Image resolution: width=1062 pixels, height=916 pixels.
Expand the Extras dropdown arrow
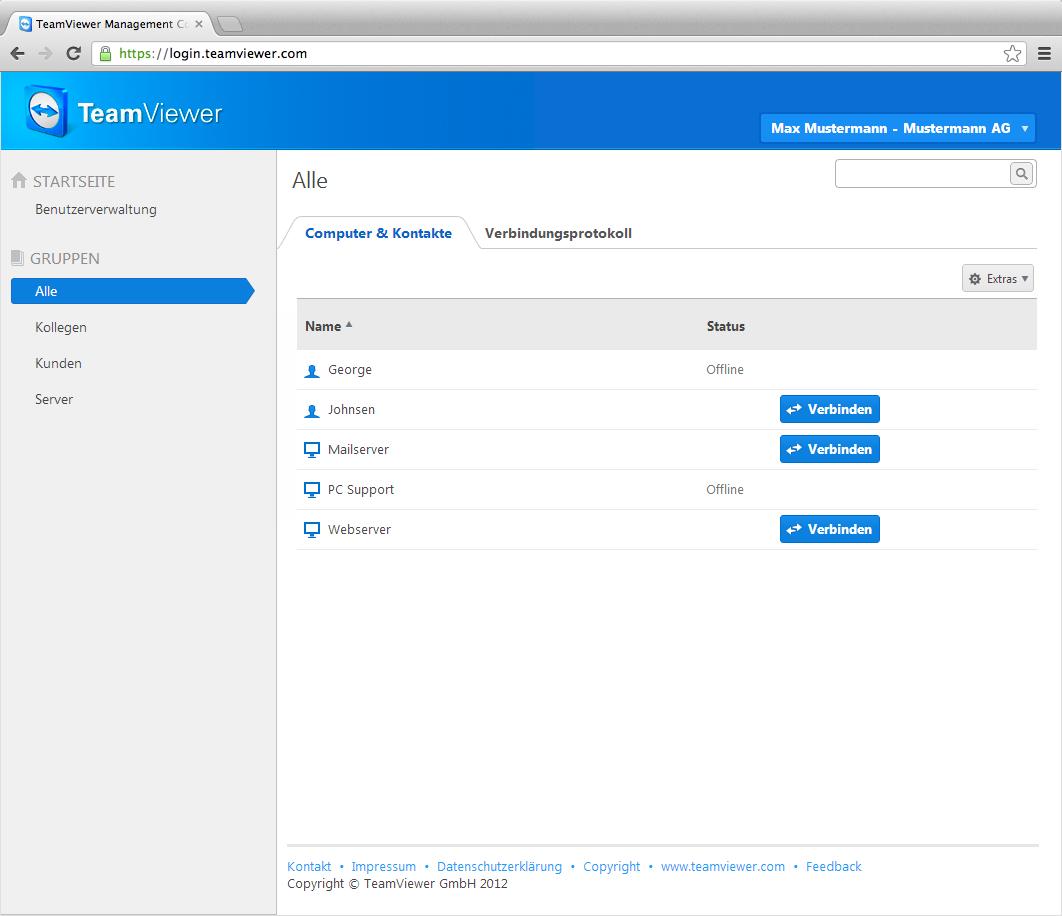click(1025, 278)
